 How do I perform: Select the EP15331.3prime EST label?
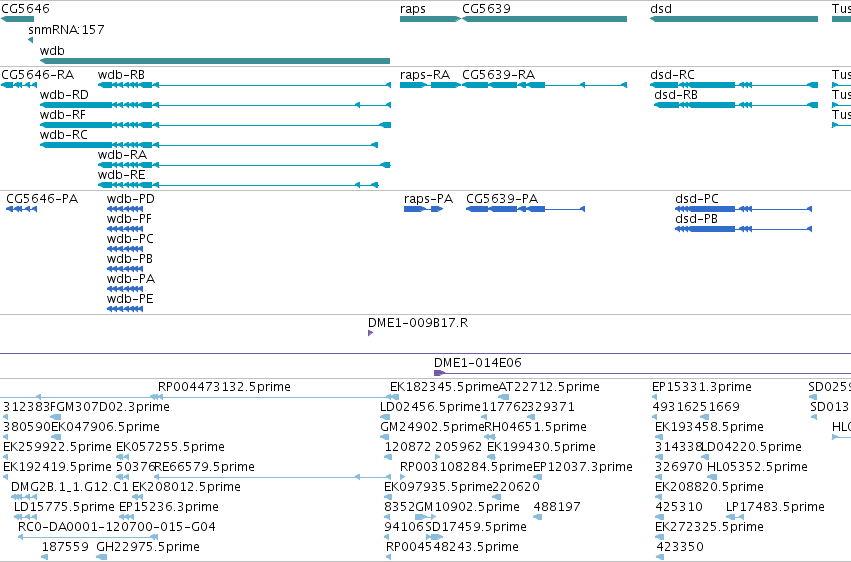[x=702, y=387]
